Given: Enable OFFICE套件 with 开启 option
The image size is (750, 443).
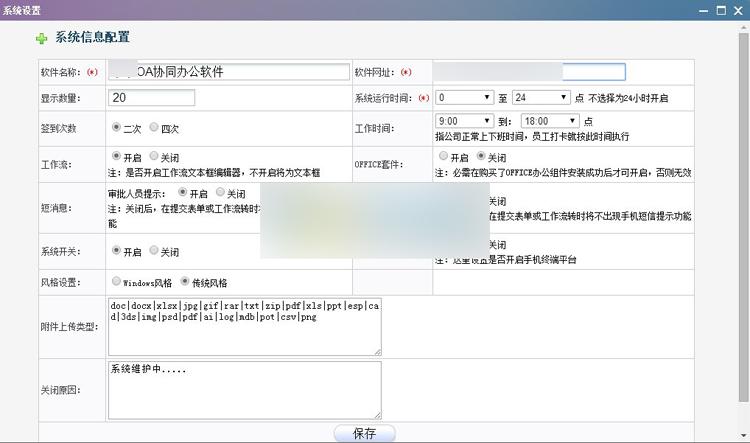Looking at the screenshot, I should (x=443, y=157).
